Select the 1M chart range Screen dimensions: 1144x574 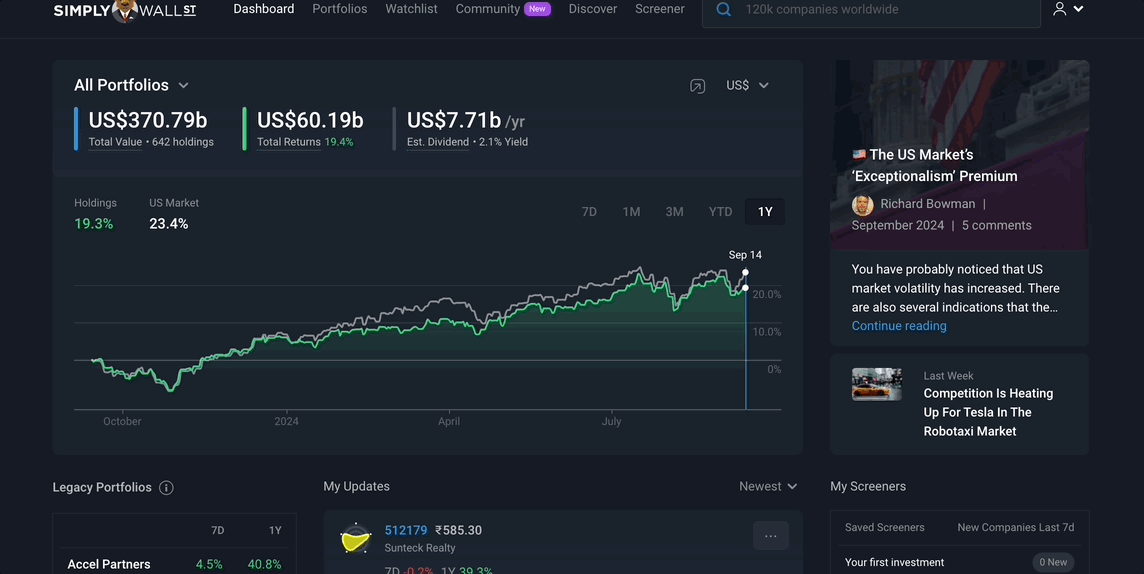pos(631,212)
